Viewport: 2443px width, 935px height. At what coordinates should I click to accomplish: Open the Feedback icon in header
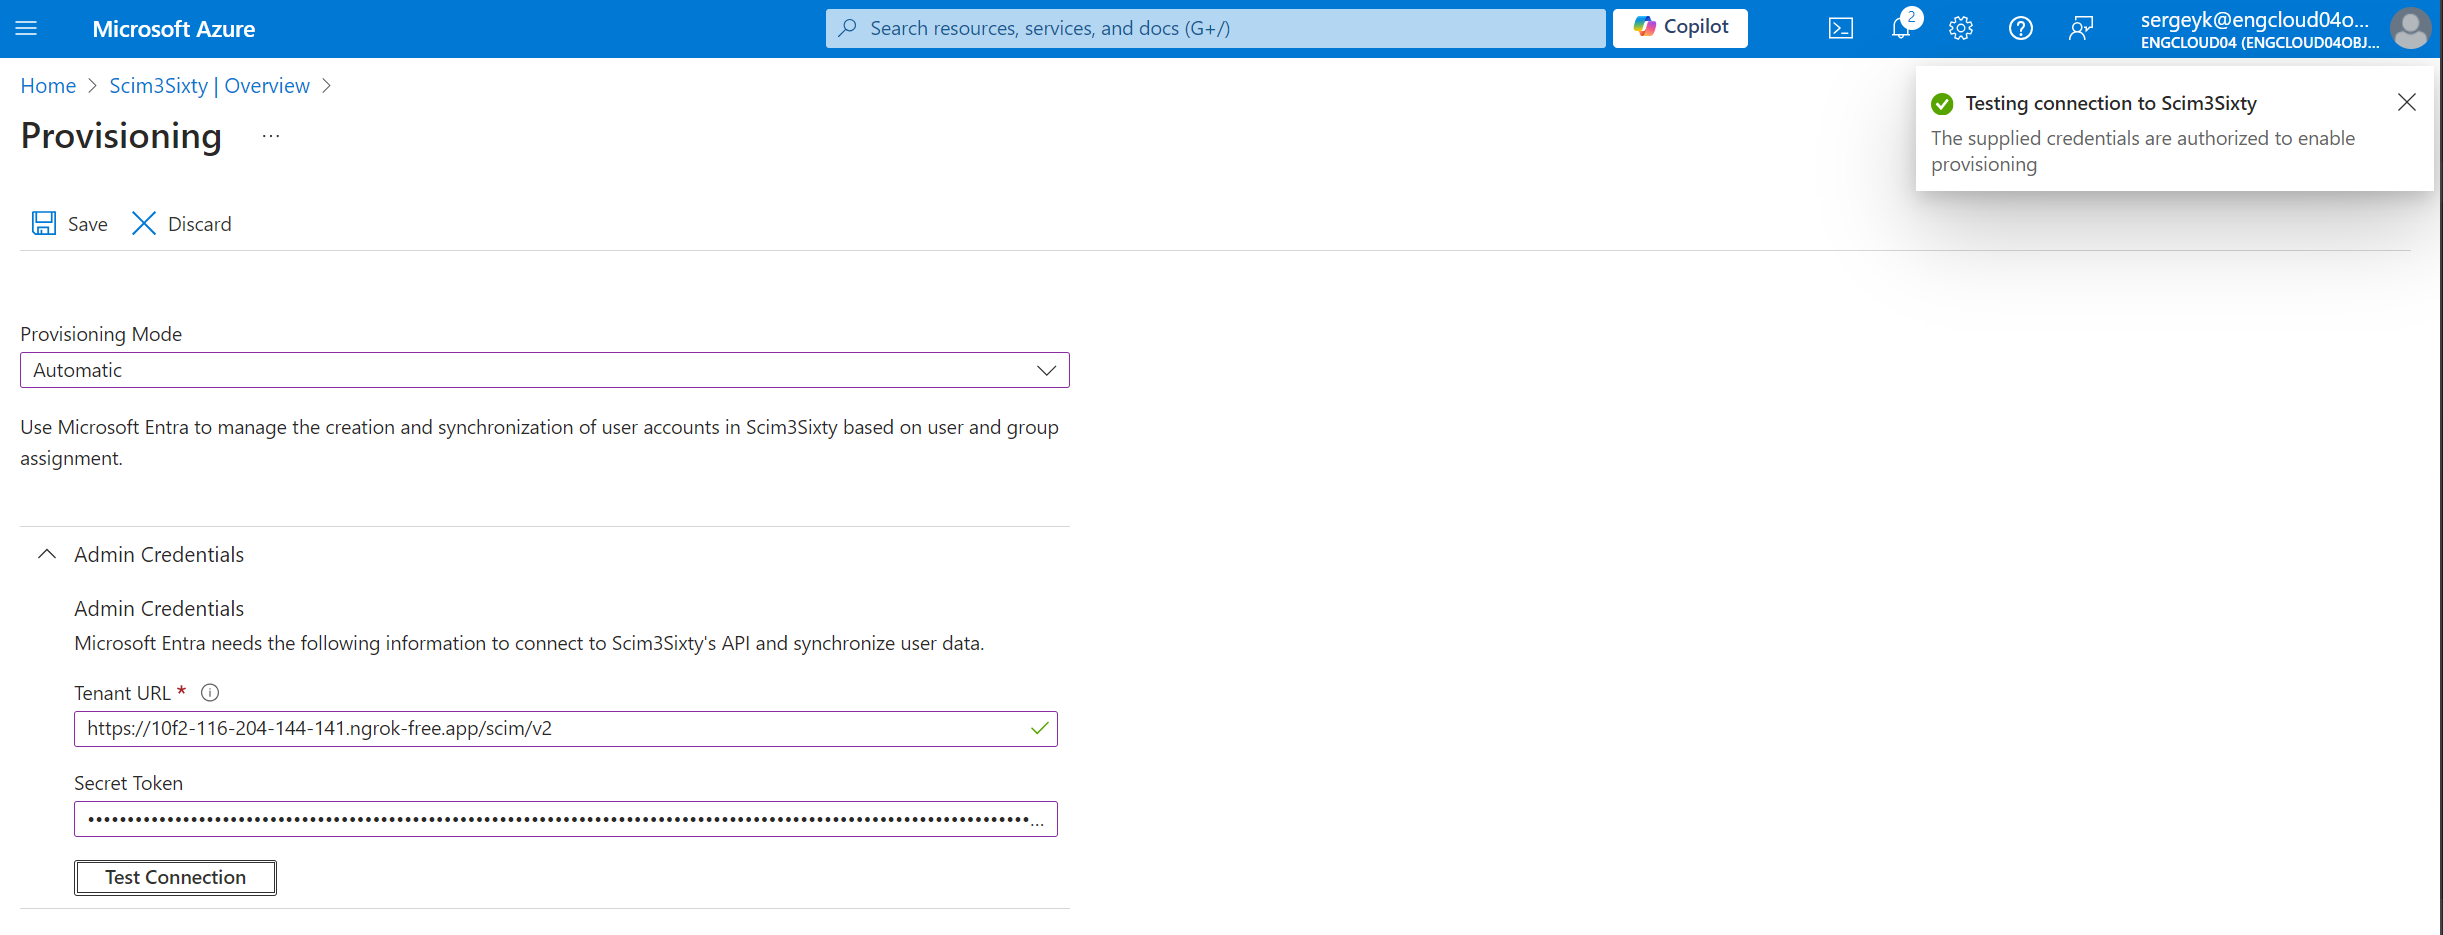coord(2080,29)
